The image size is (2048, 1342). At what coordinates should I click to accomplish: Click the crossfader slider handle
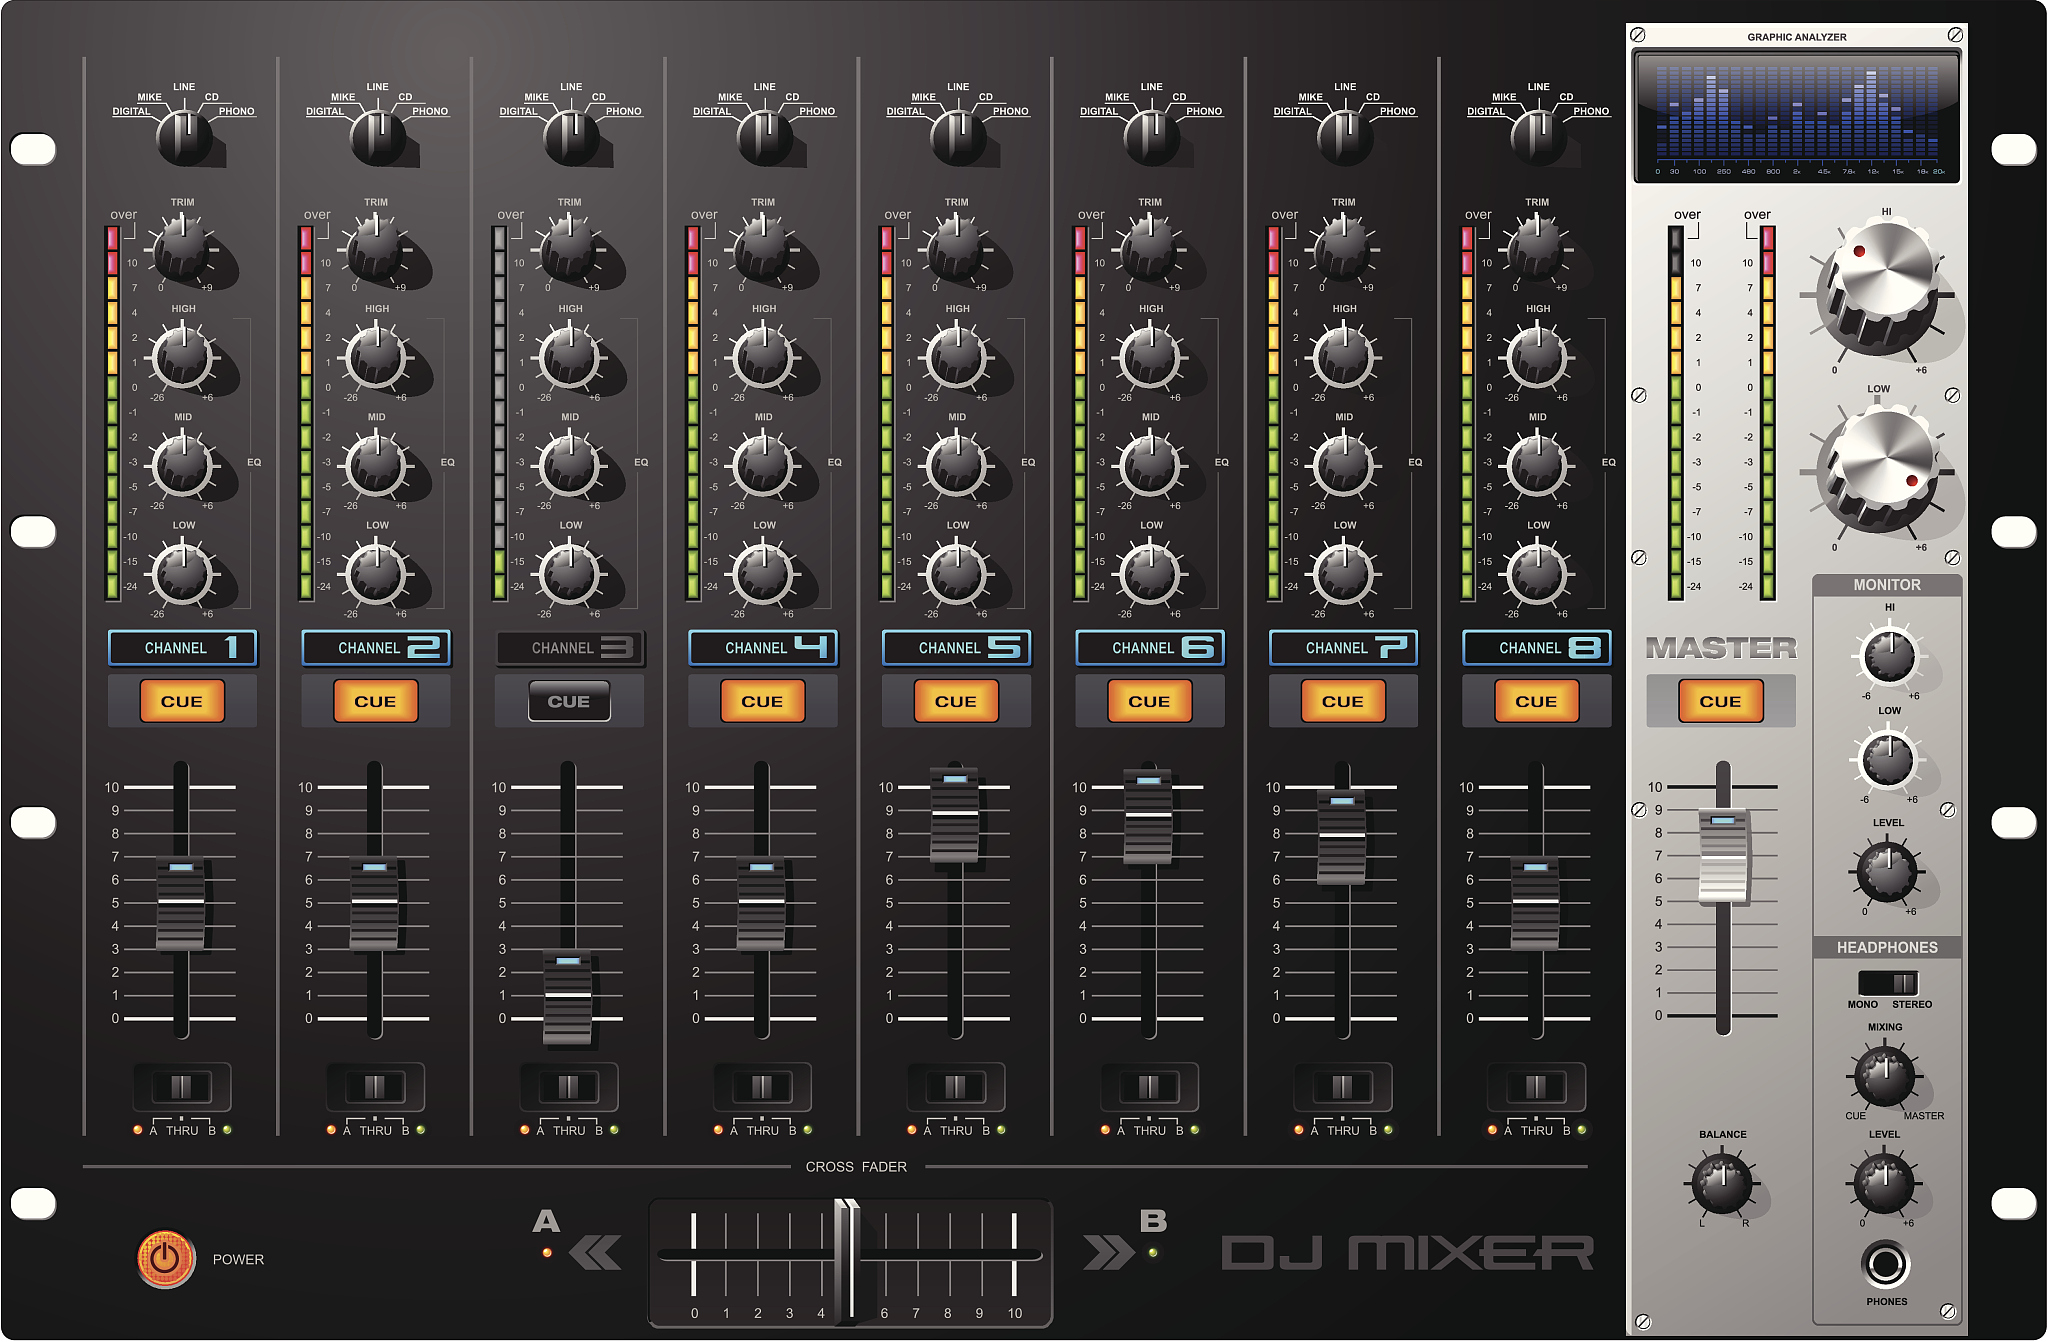(847, 1258)
